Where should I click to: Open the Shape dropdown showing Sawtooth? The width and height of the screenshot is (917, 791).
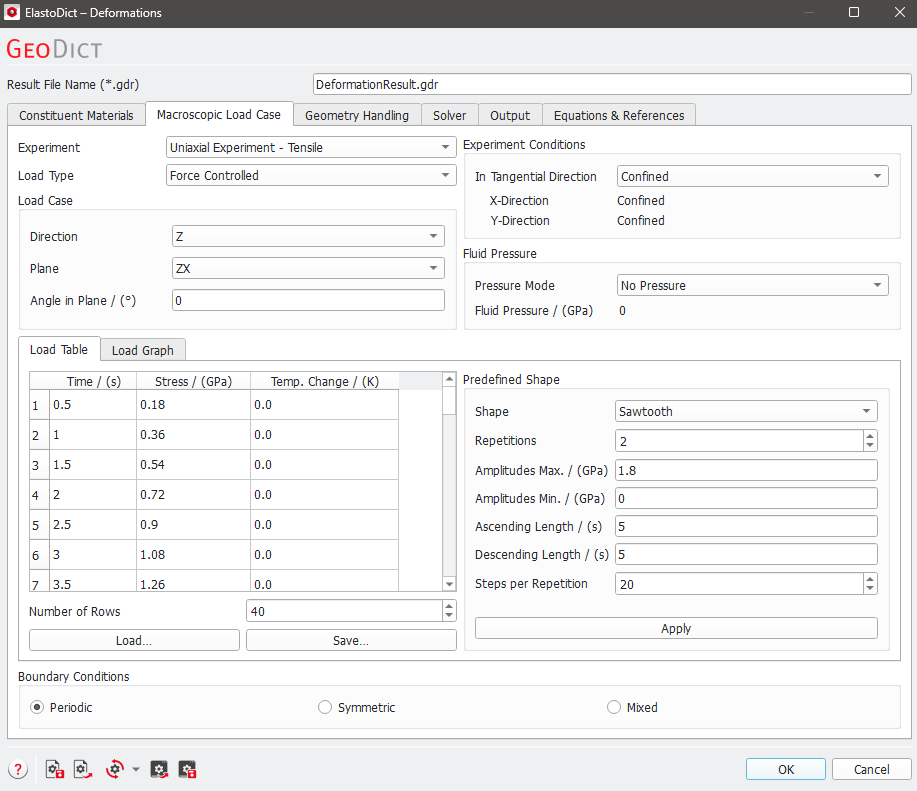tap(746, 411)
